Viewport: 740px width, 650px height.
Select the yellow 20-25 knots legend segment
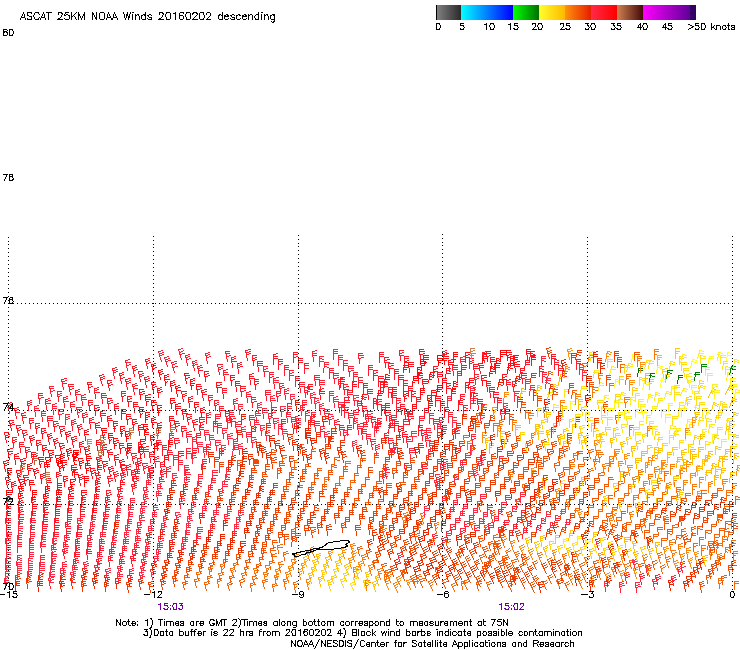coord(552,12)
